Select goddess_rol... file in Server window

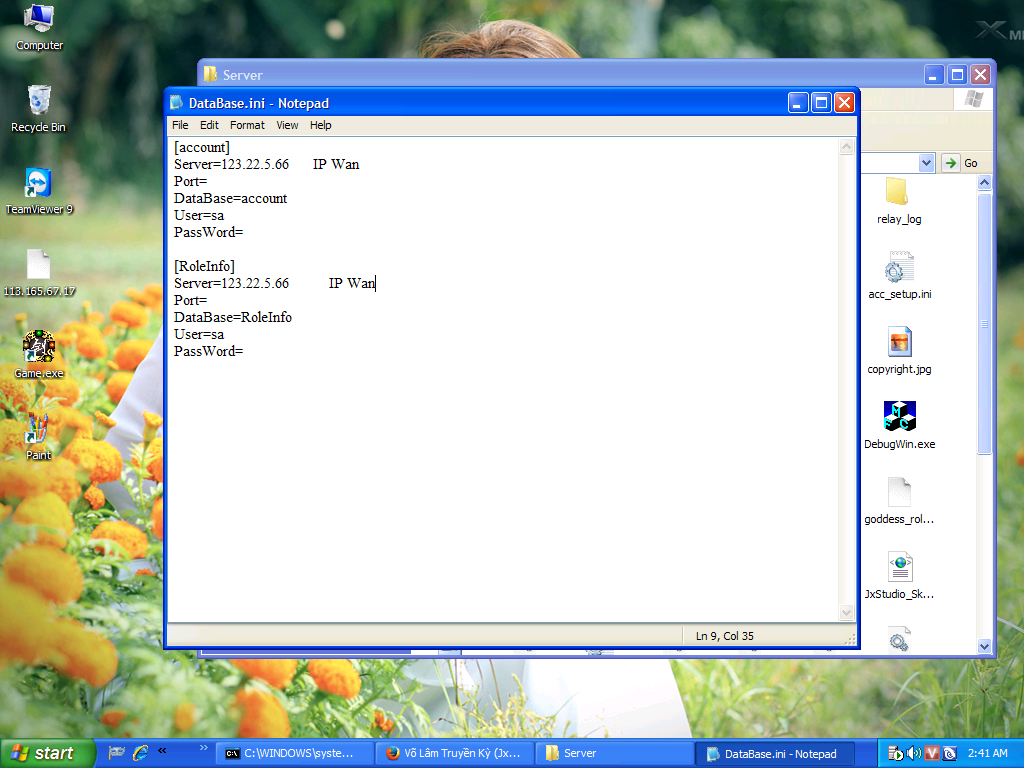(x=899, y=500)
